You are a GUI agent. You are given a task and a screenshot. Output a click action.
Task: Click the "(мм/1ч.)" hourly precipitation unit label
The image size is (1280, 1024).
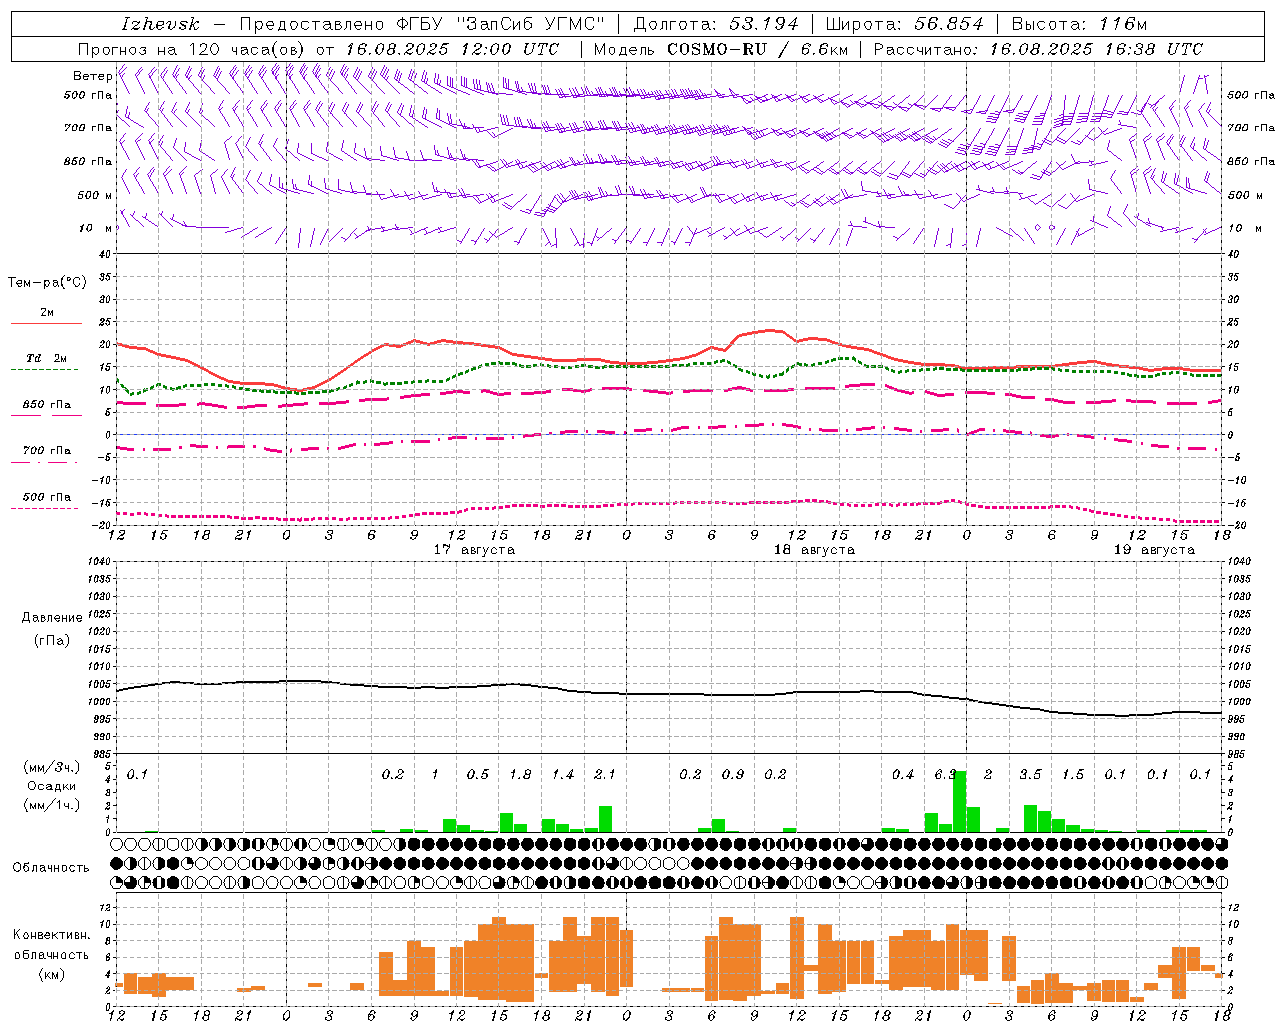click(x=52, y=805)
